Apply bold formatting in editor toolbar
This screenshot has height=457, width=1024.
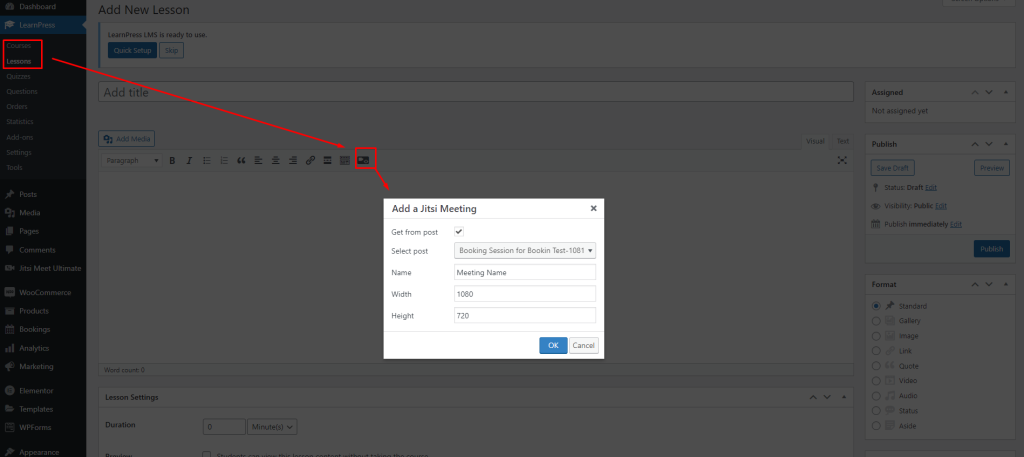click(x=172, y=161)
